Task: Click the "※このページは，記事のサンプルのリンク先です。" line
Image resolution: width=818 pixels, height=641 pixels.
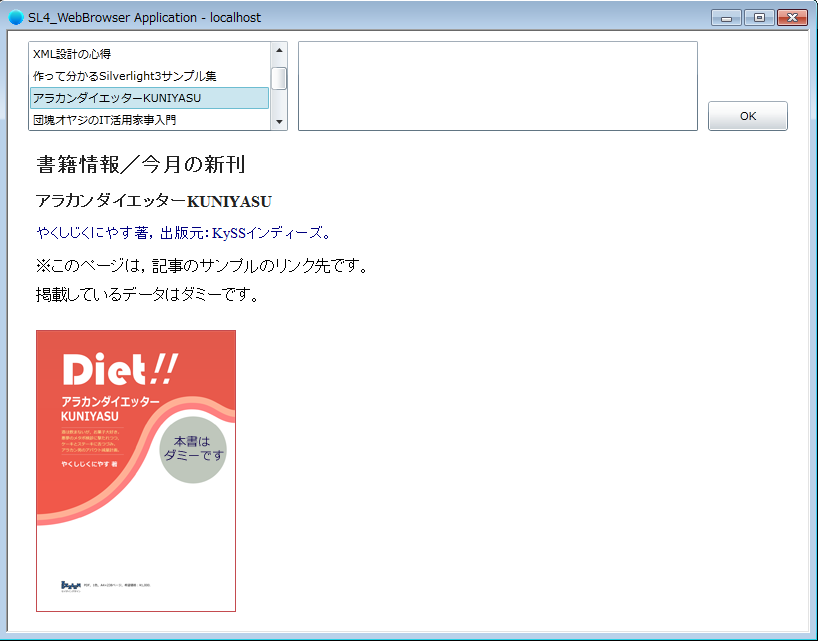Action: point(203,266)
